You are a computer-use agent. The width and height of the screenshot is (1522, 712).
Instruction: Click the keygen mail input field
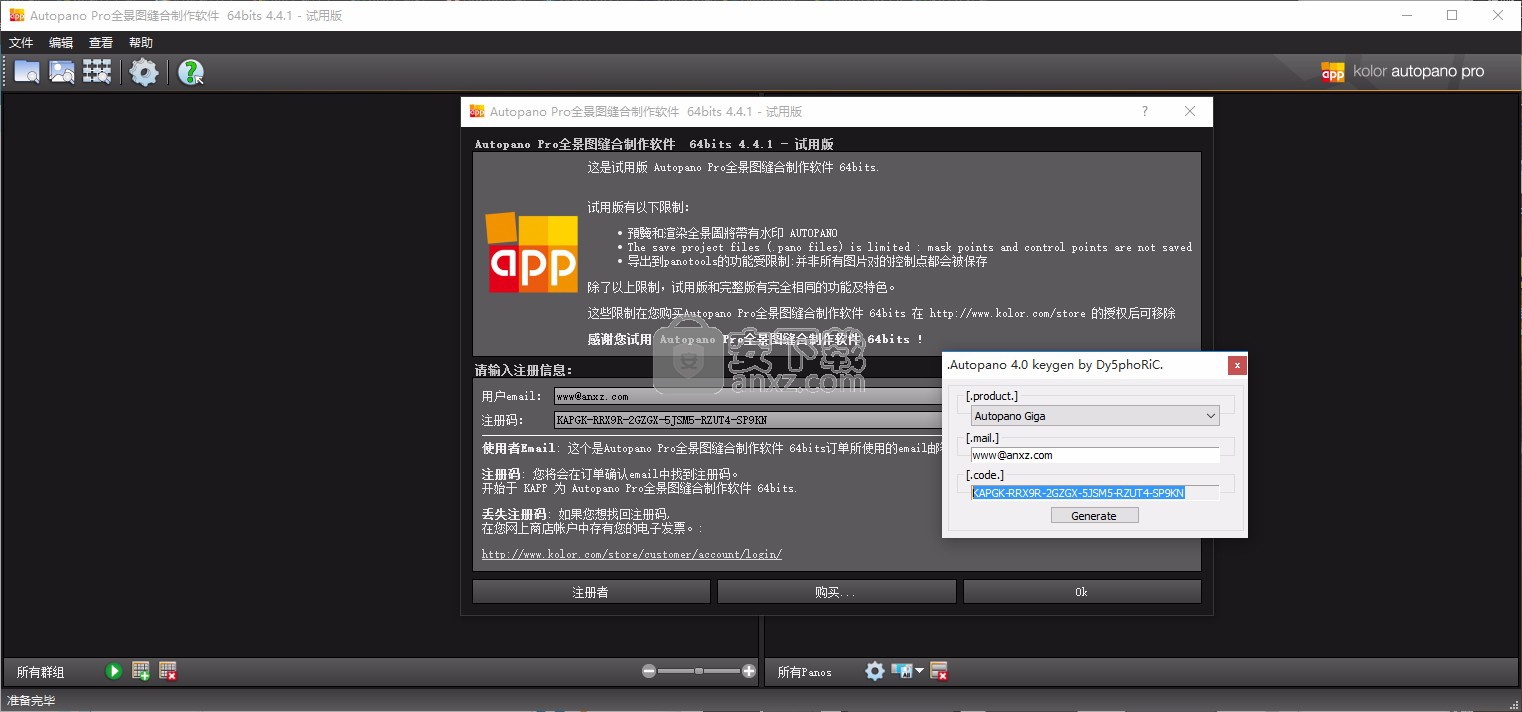tap(1095, 455)
